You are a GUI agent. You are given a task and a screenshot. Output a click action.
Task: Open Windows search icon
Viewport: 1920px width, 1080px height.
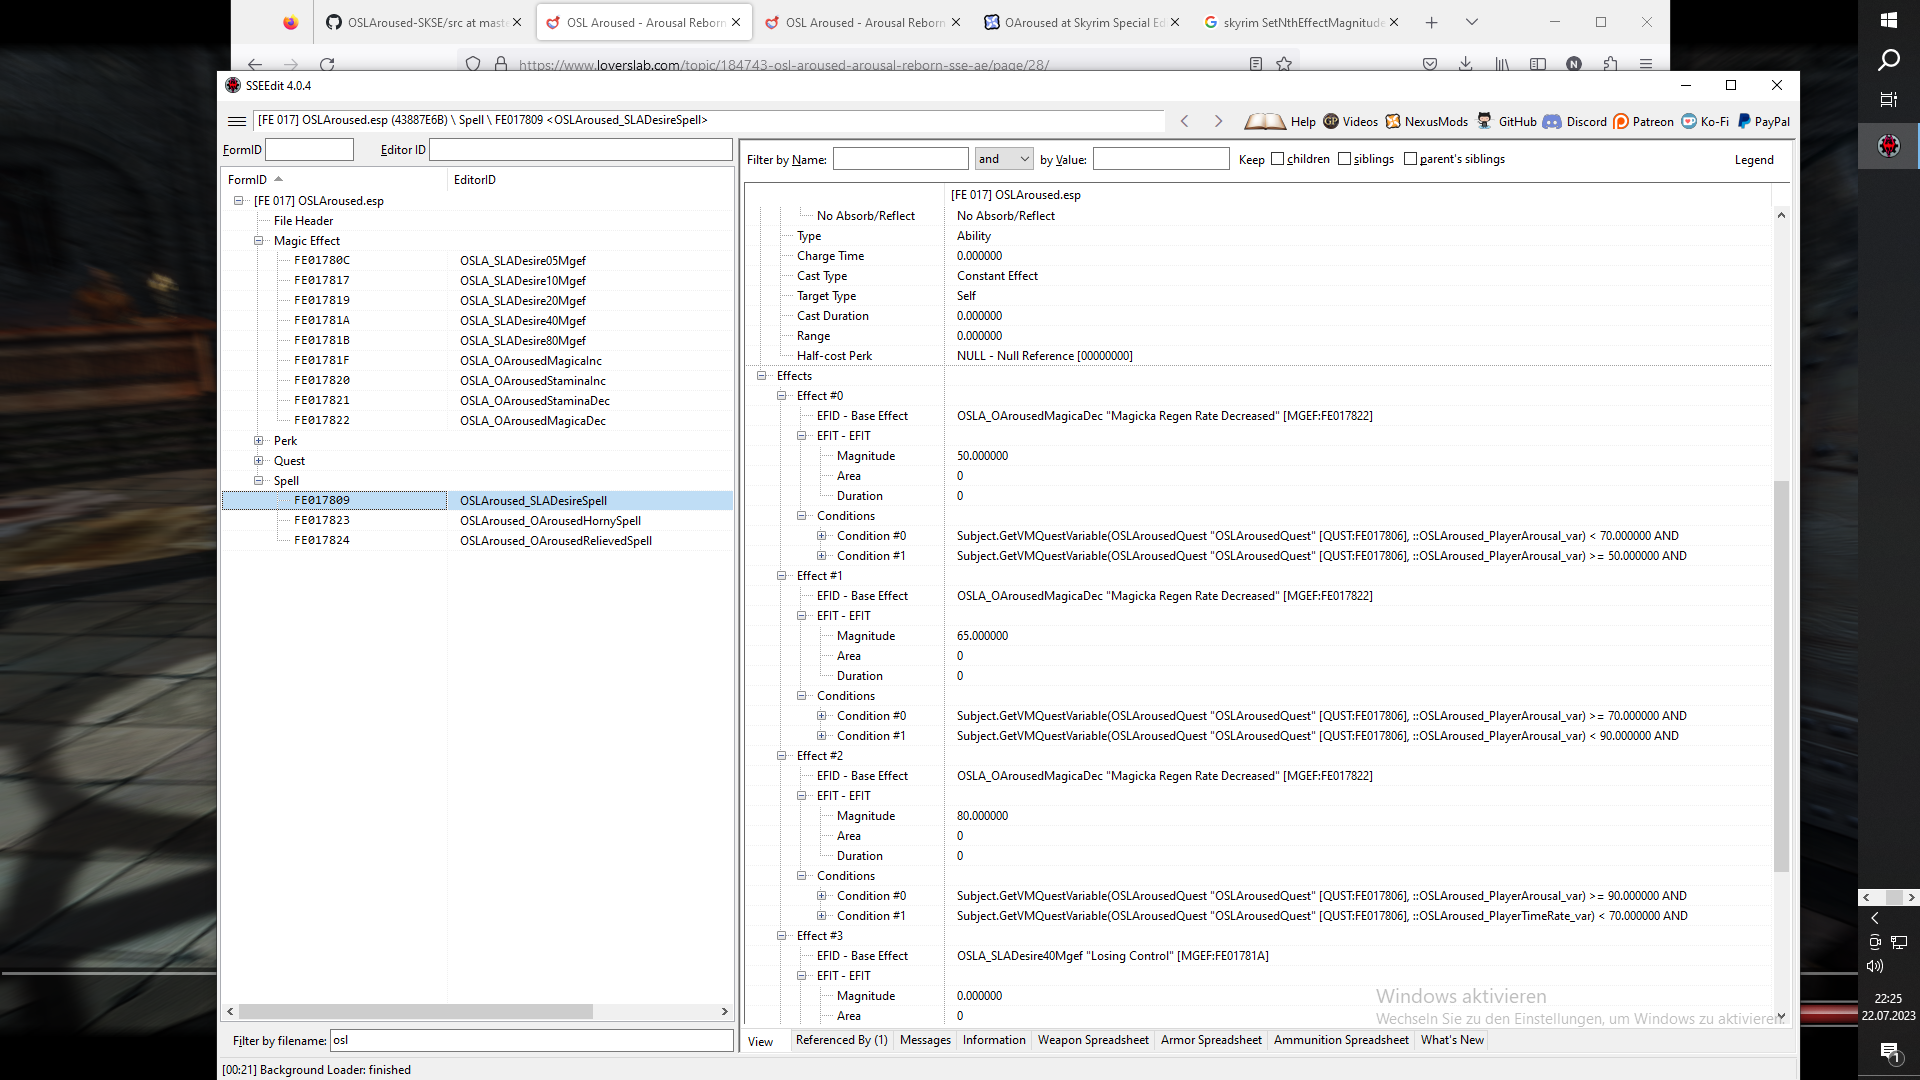click(x=1888, y=60)
